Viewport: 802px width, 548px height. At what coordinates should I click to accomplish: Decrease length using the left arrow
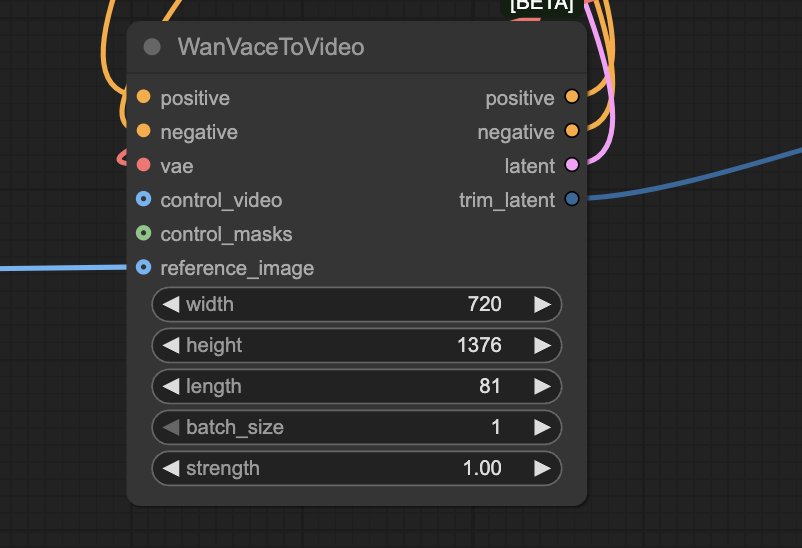(x=171, y=386)
